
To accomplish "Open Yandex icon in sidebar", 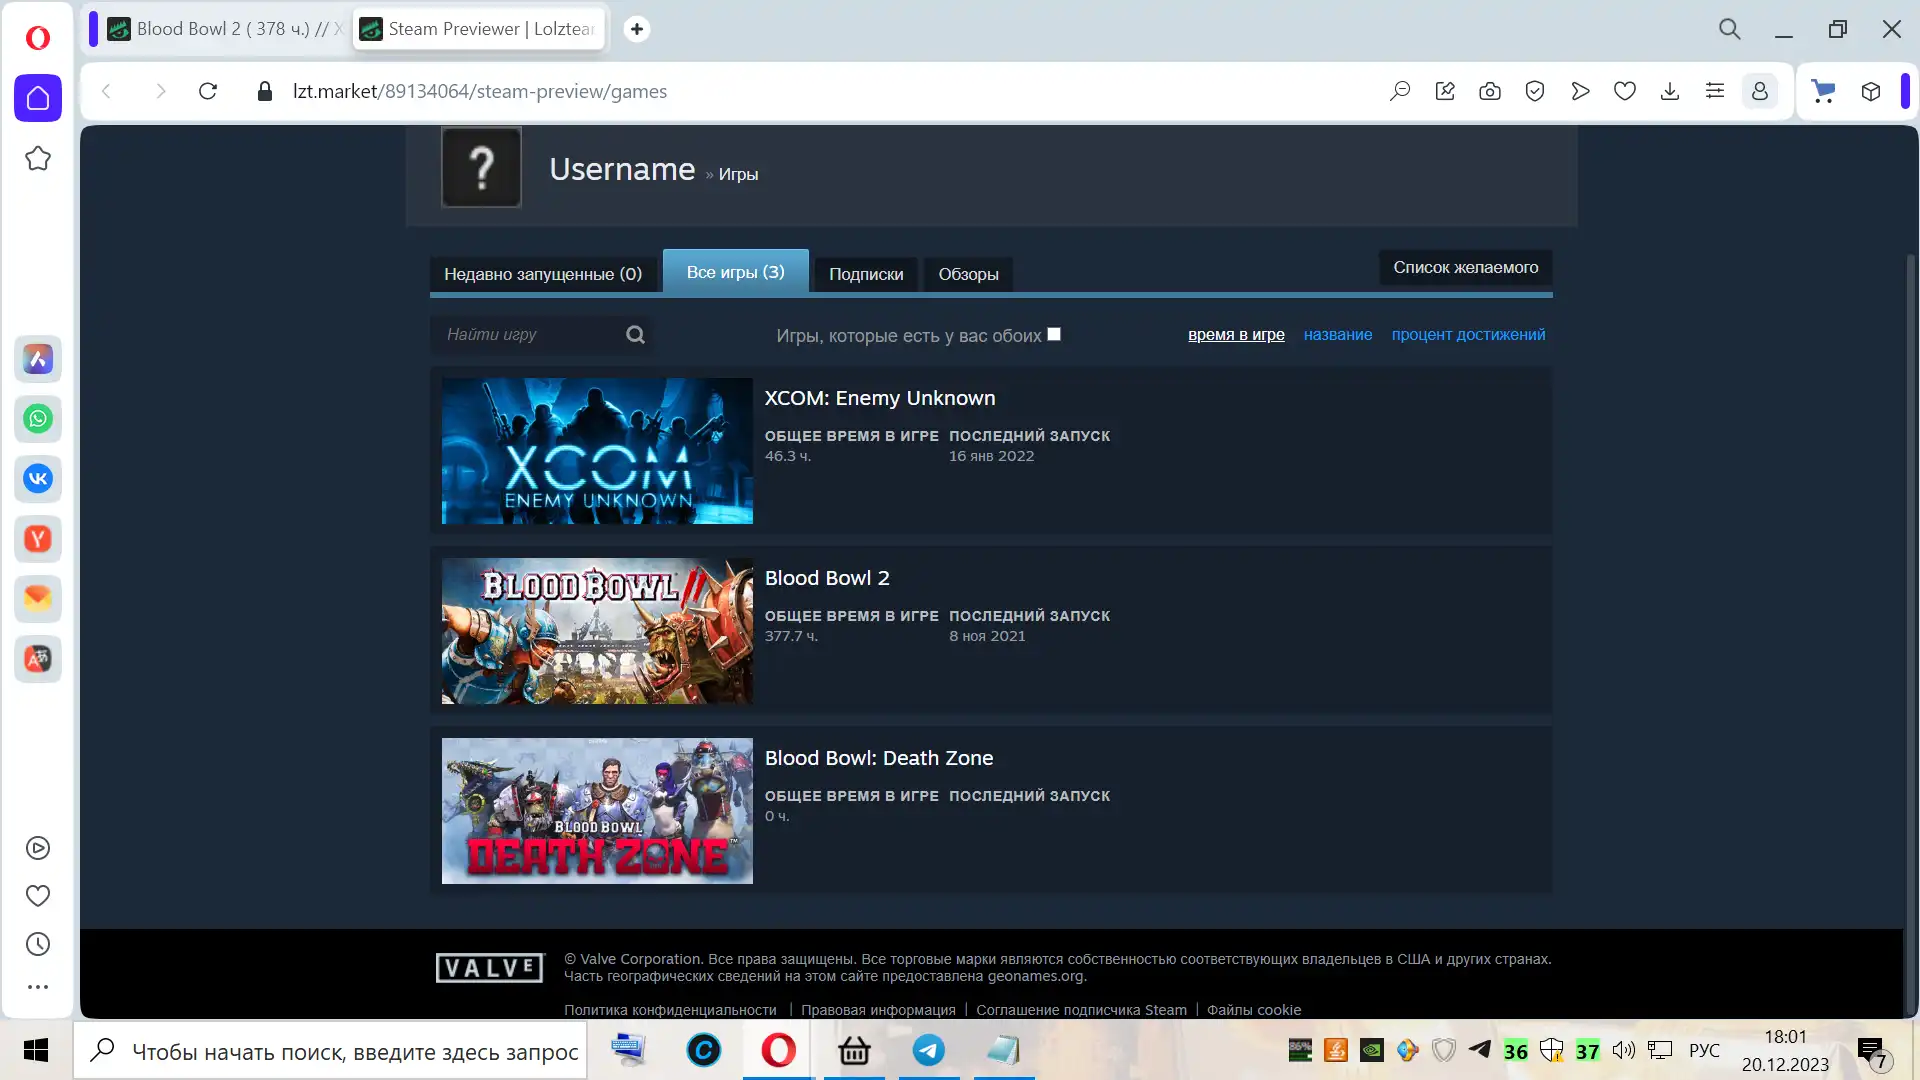I will (x=38, y=539).
